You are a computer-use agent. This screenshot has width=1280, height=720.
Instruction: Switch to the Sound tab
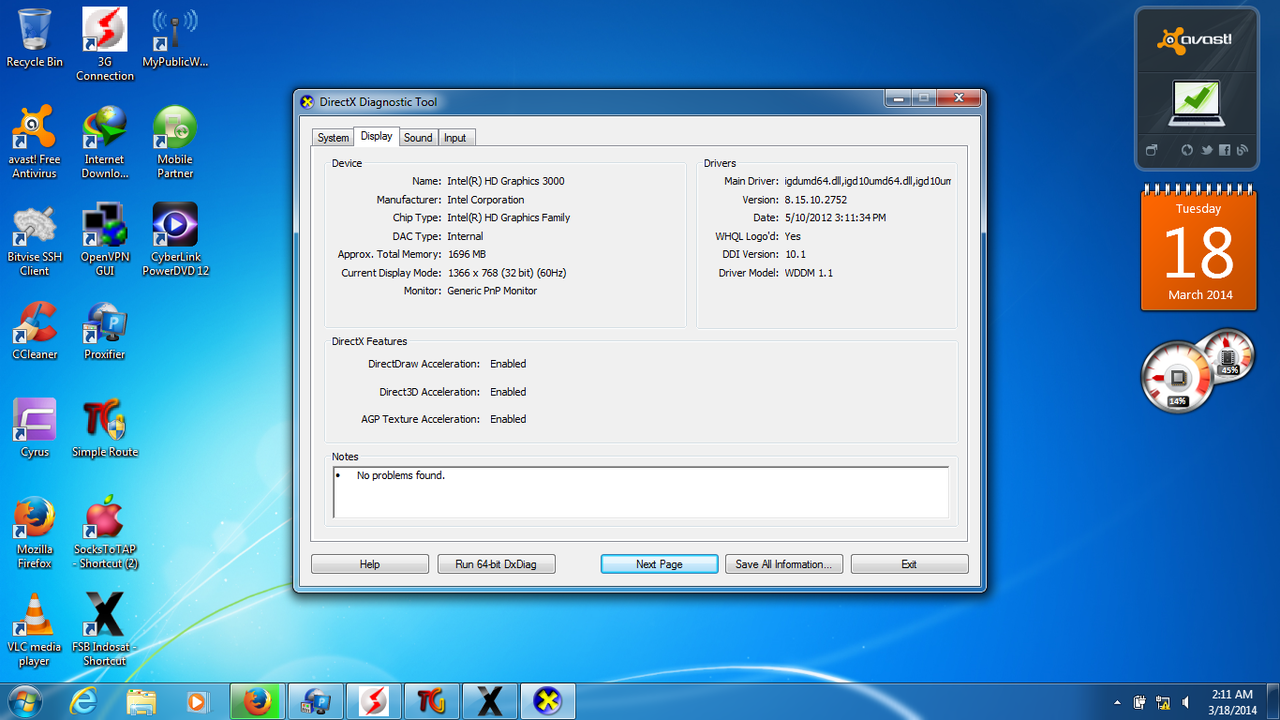coord(418,138)
